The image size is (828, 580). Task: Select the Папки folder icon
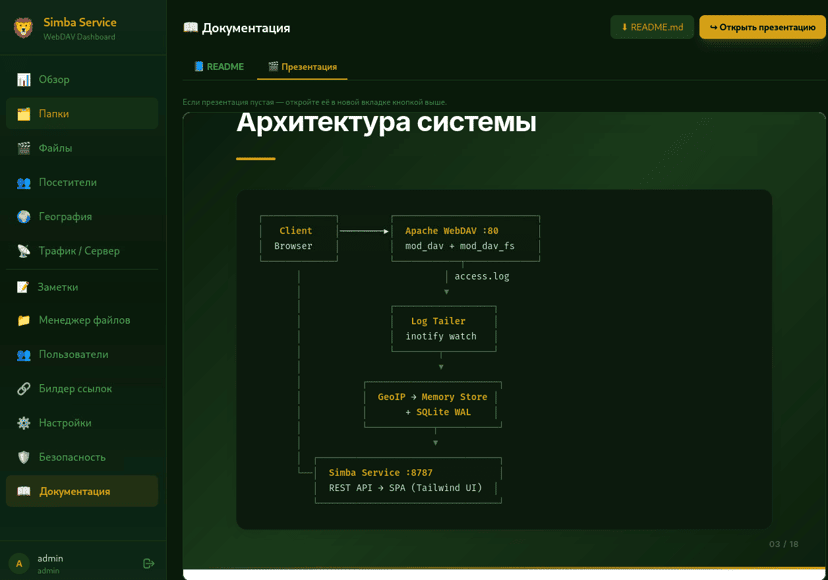click(24, 114)
